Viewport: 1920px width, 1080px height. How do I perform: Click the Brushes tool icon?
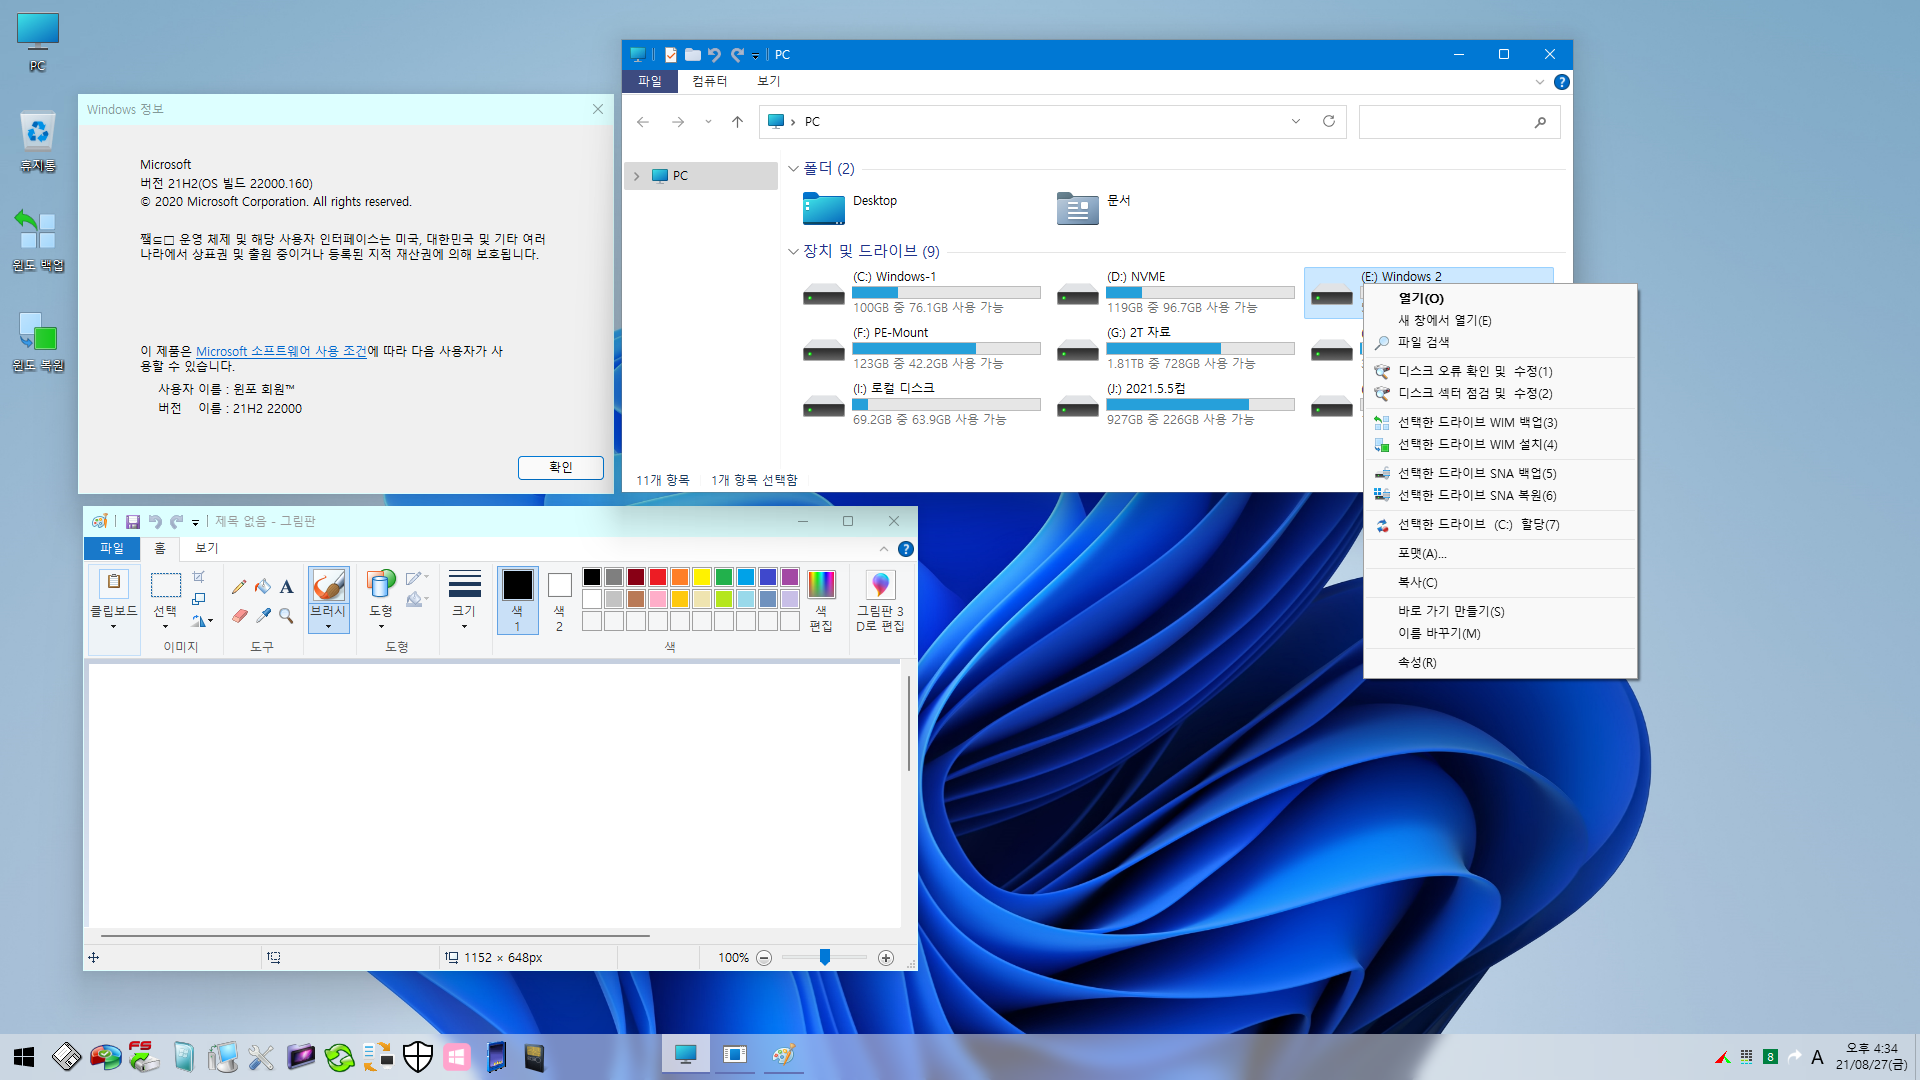click(x=328, y=585)
